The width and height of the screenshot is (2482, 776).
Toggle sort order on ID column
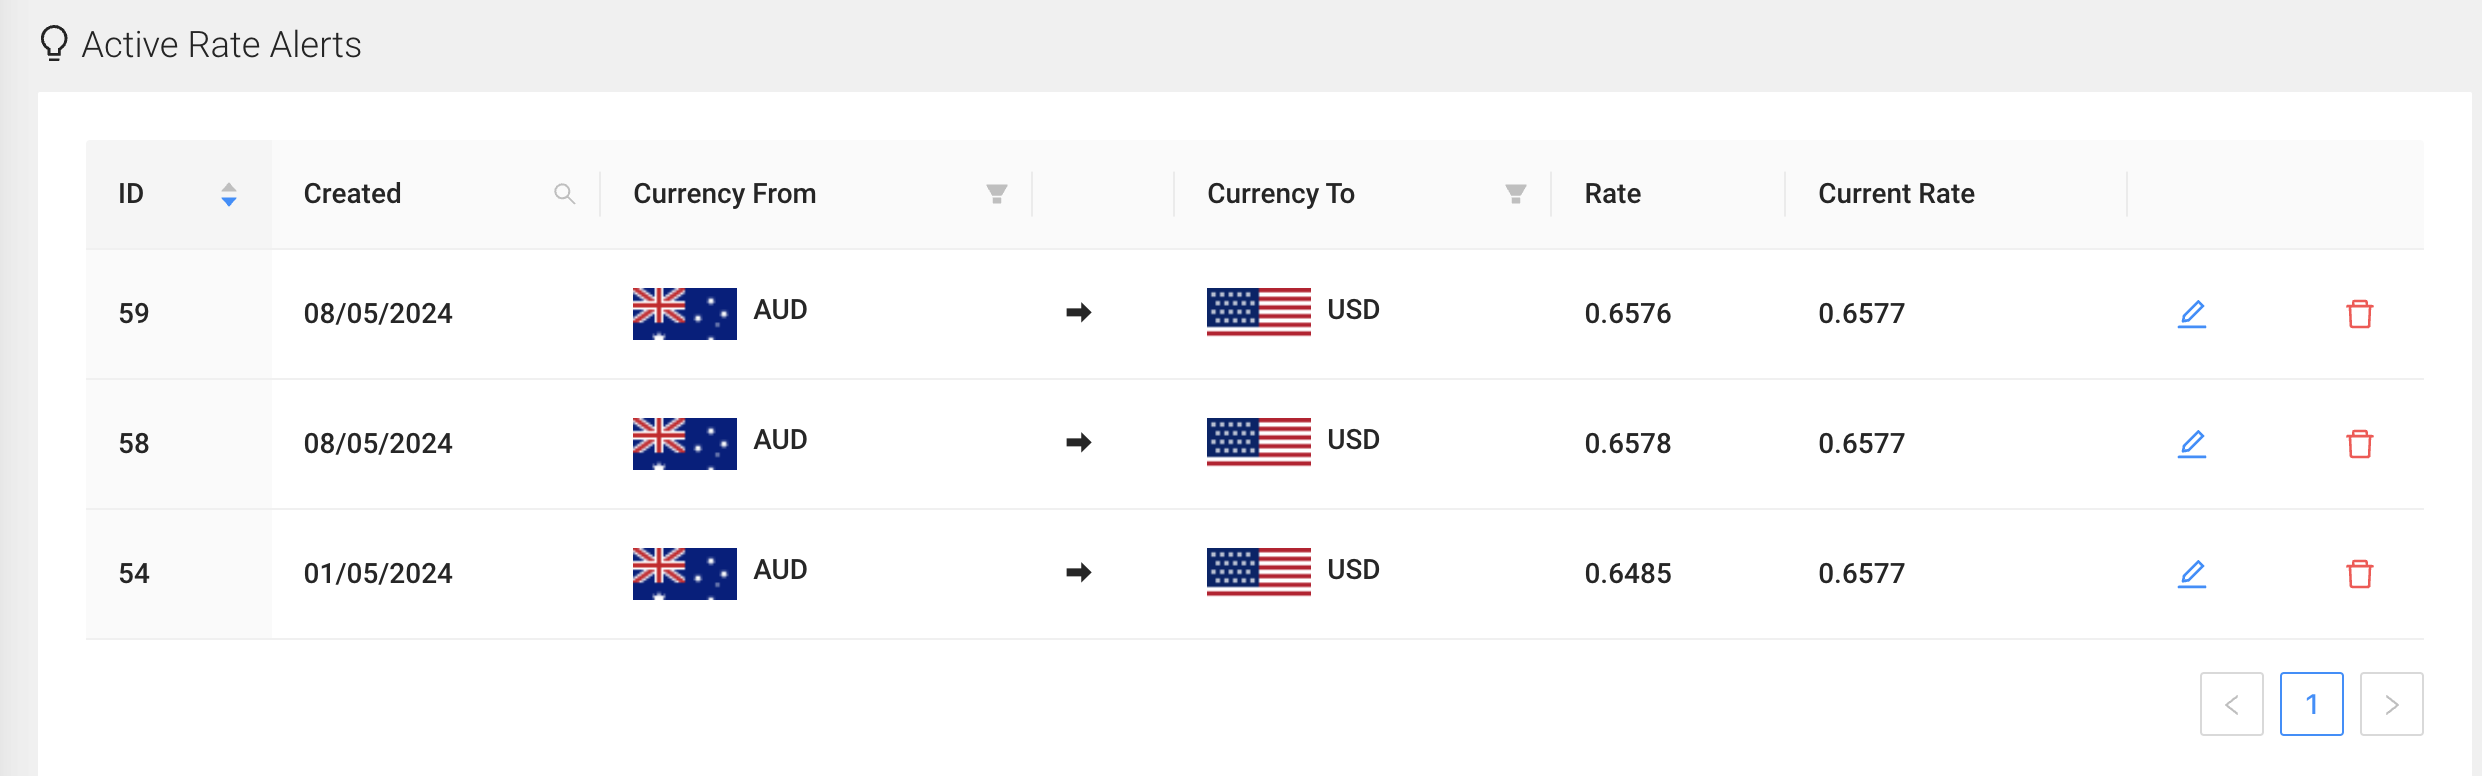coord(228,194)
